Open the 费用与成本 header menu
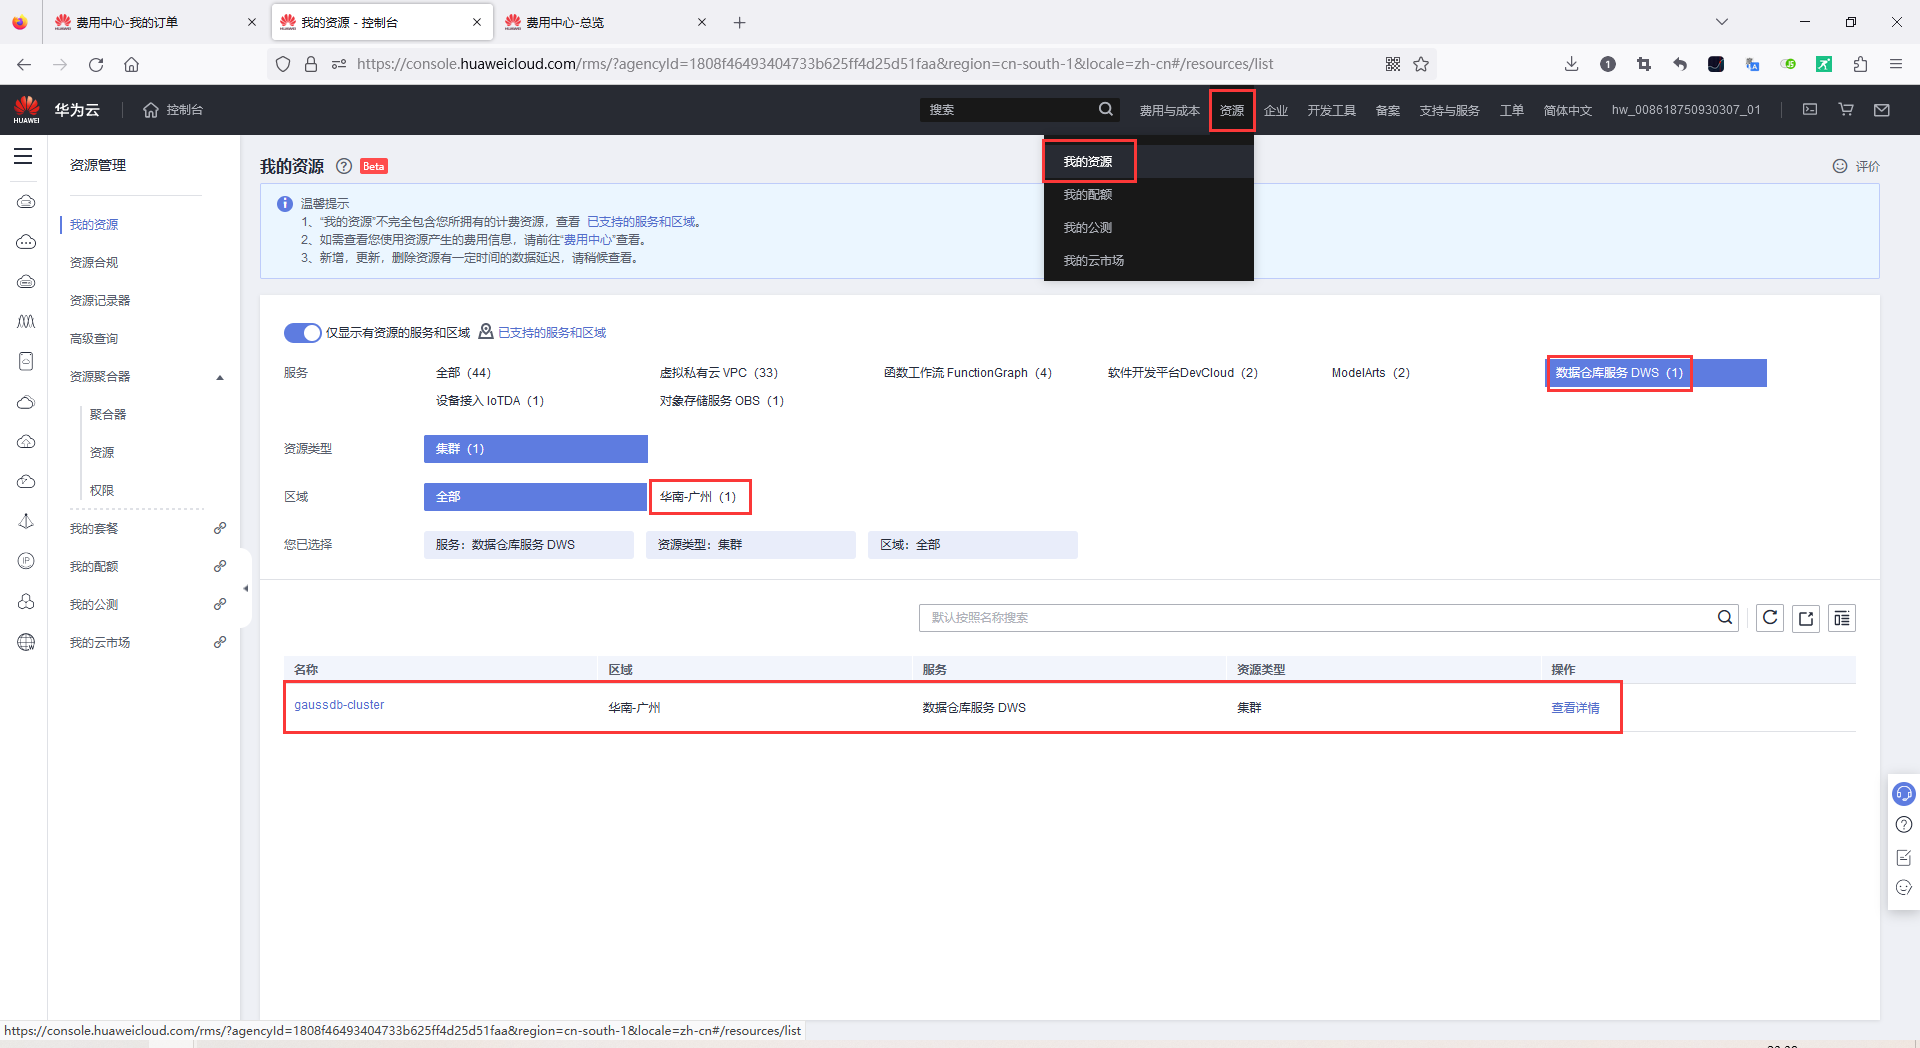Viewport: 1920px width, 1048px height. click(1169, 110)
